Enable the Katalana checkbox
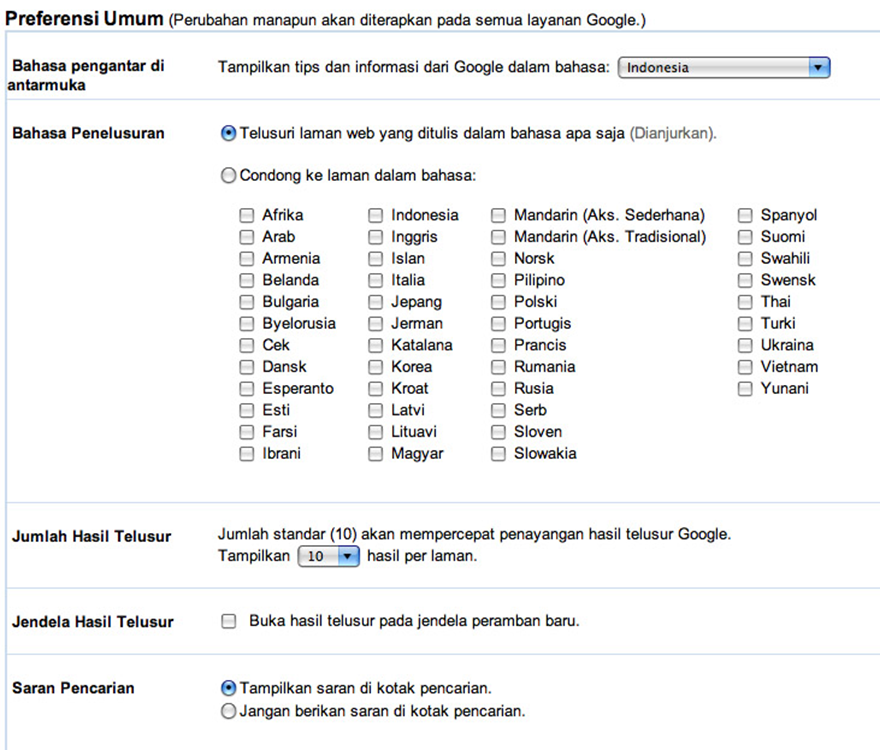This screenshot has height=750, width=880. pyautogui.click(x=375, y=345)
